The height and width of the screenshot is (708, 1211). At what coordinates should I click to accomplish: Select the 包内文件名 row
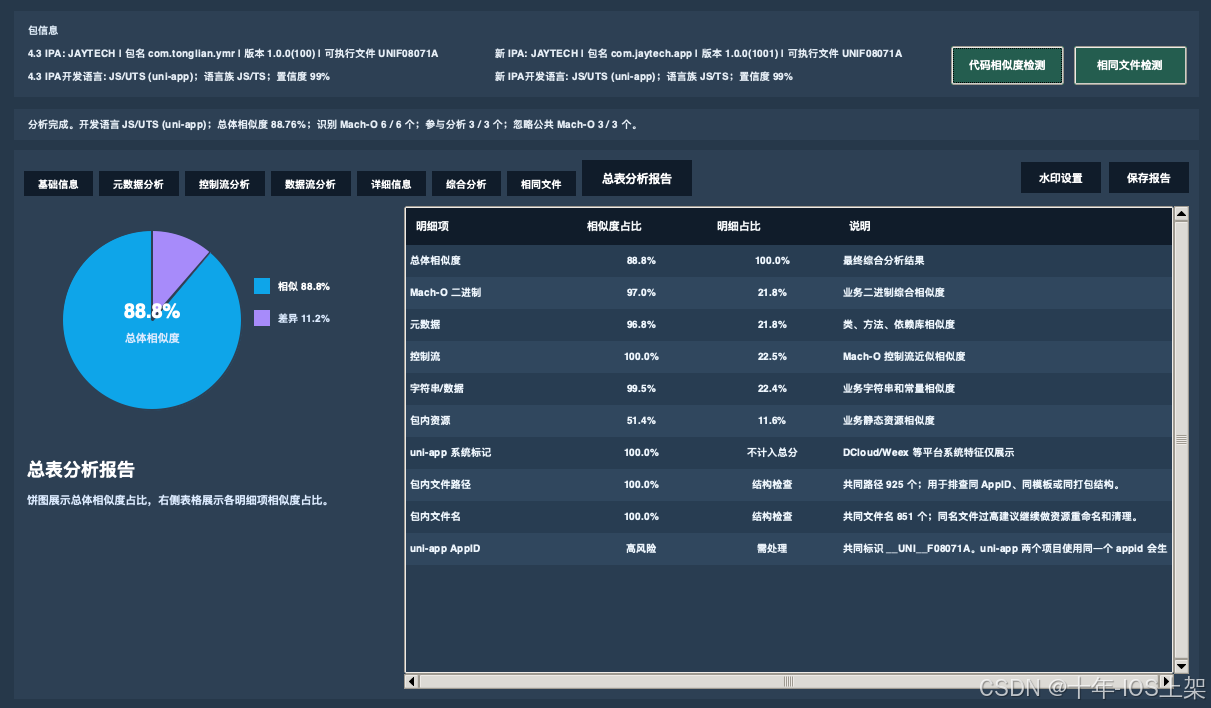pyautogui.click(x=788, y=516)
